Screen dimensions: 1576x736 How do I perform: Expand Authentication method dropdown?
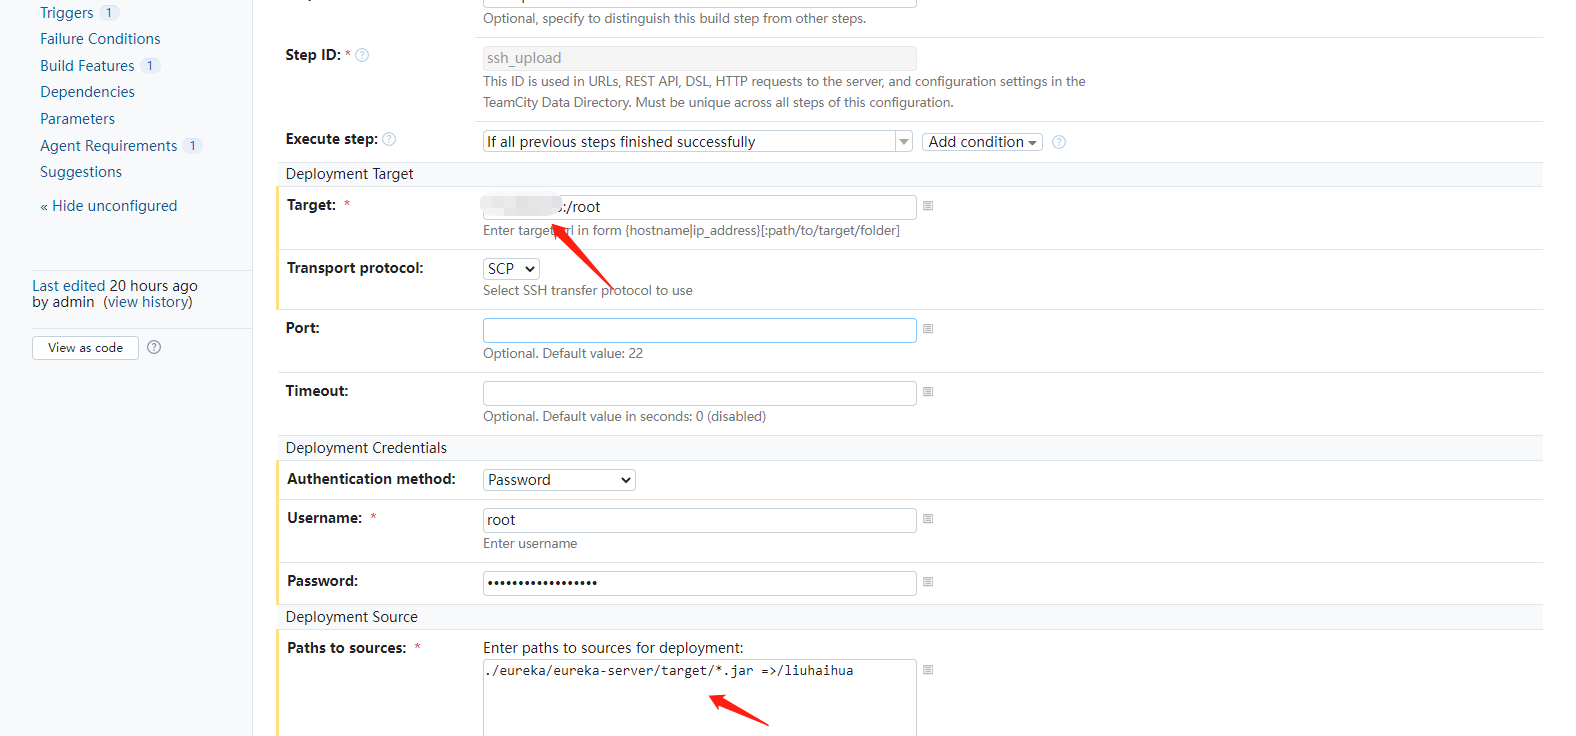point(559,480)
